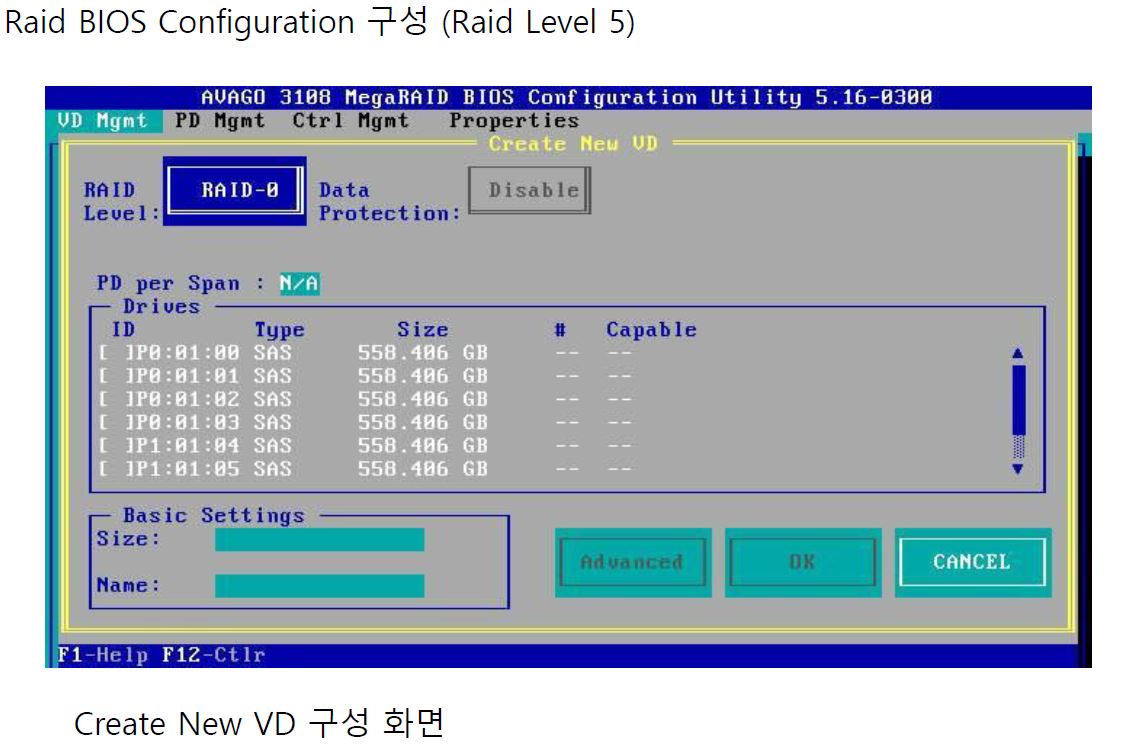Switch to the PD Mgmt tab
Viewport: 1144px width, 748px height.
pyautogui.click(x=219, y=121)
